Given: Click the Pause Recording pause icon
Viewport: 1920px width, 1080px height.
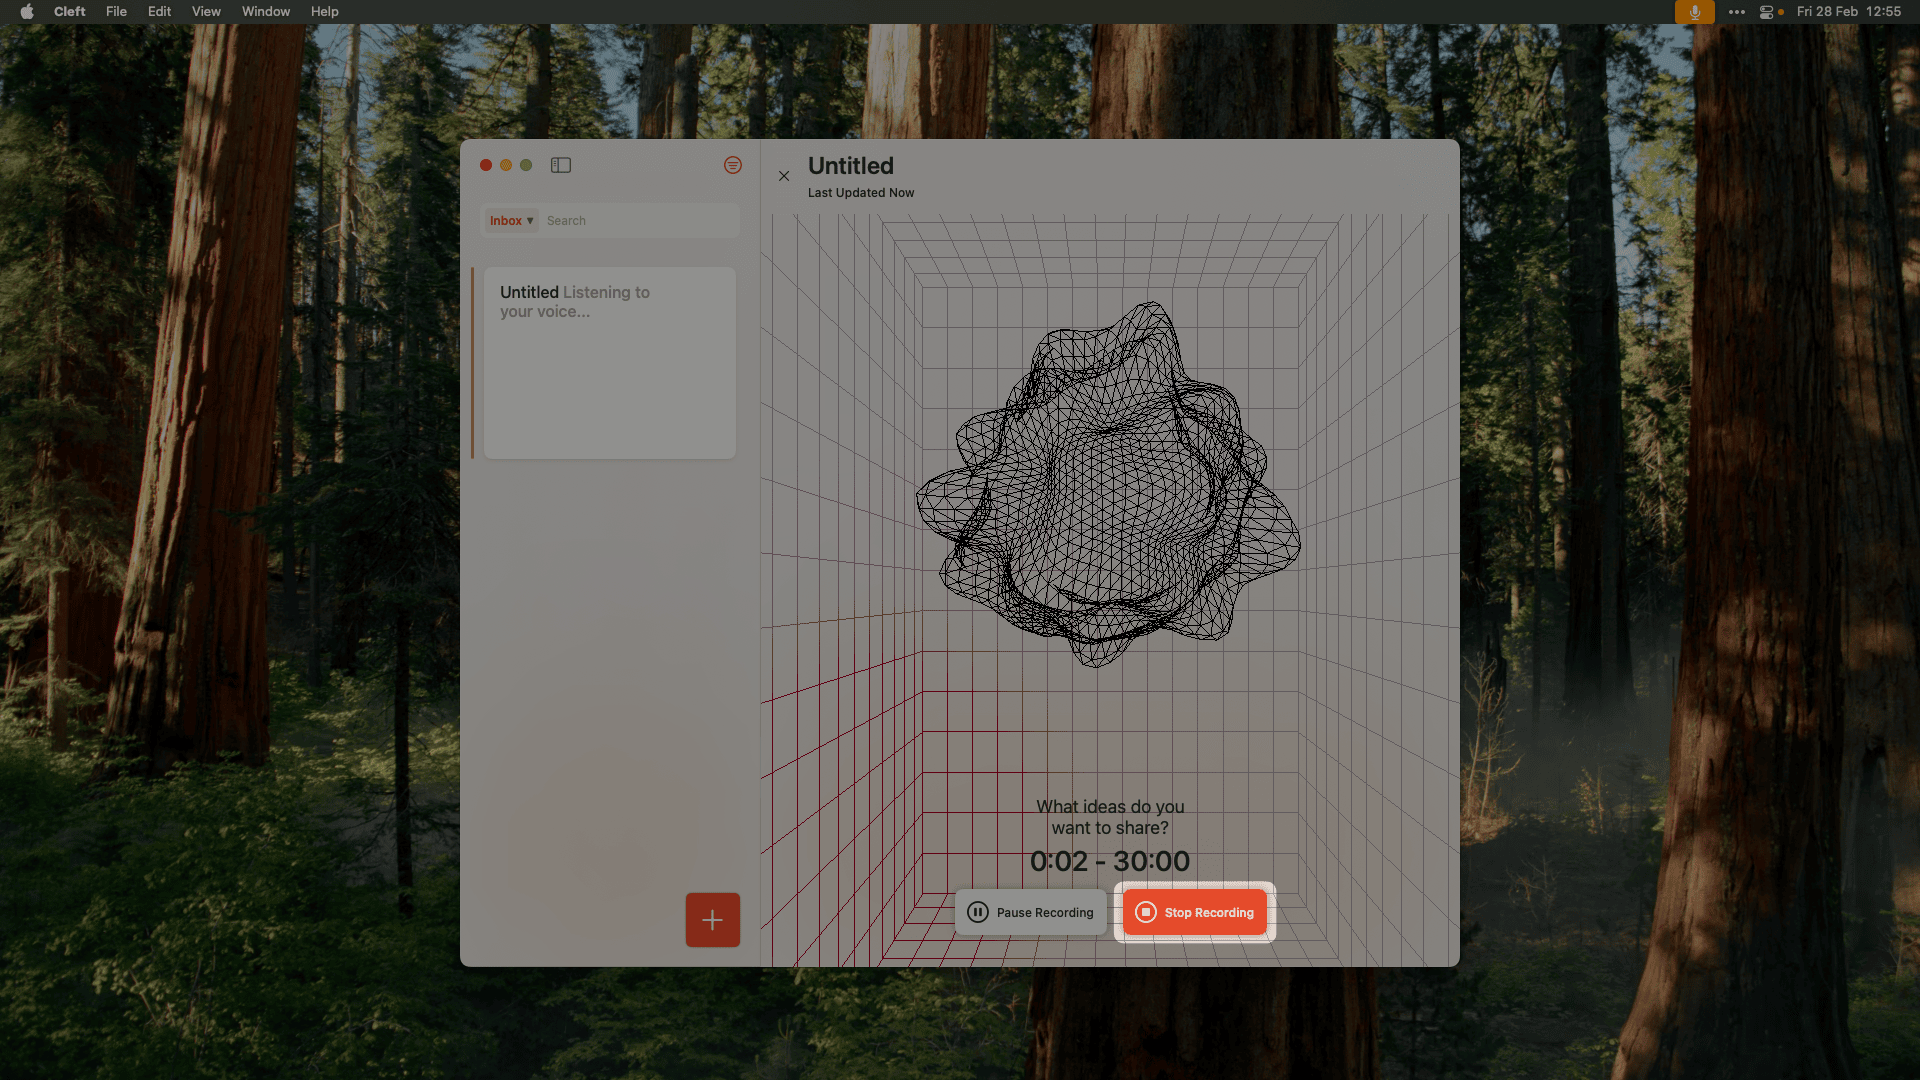Looking at the screenshot, I should [978, 912].
